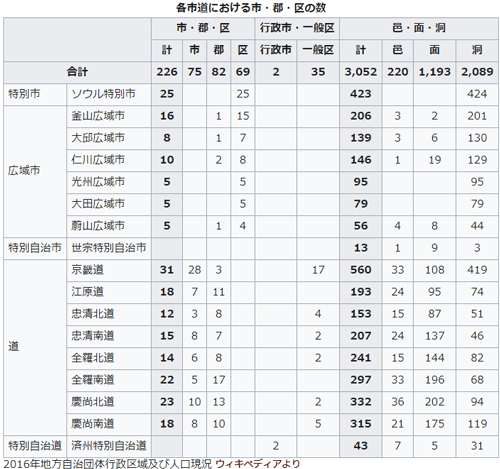Click the value 332 in 慶尚北道 row
Viewport: 500px width, 469px height.
(x=361, y=402)
